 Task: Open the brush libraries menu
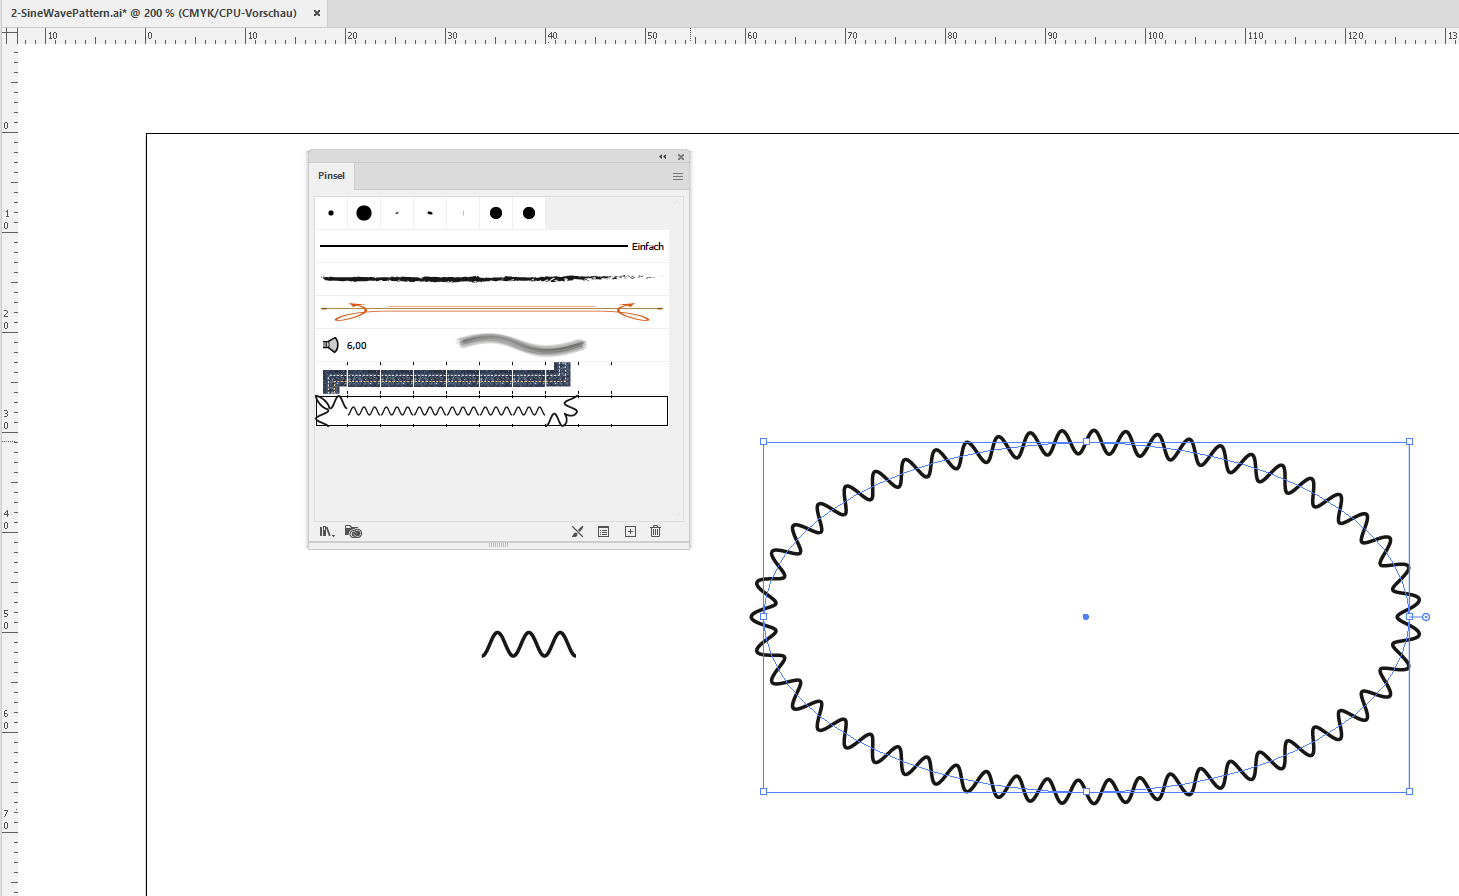[324, 531]
